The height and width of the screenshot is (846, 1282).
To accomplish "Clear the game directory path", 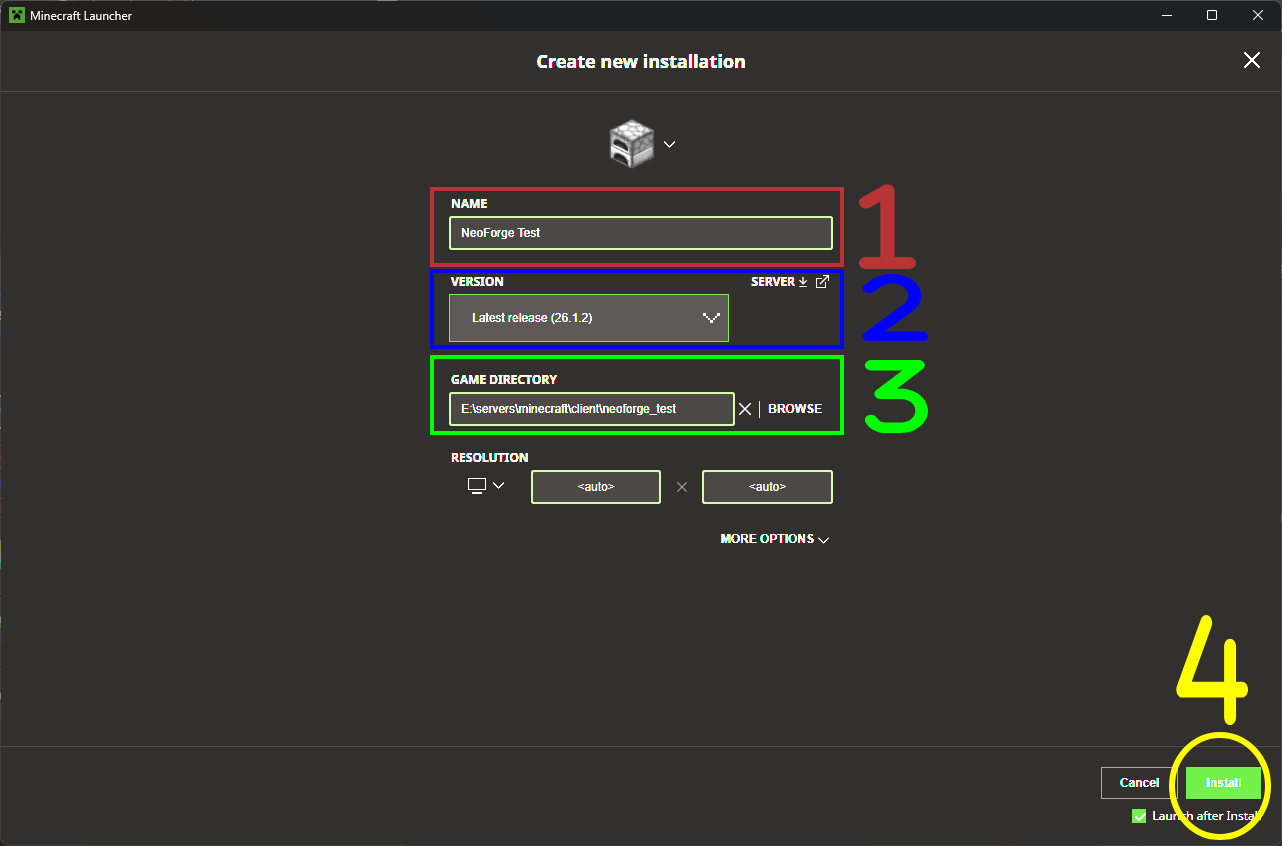I will (x=745, y=409).
